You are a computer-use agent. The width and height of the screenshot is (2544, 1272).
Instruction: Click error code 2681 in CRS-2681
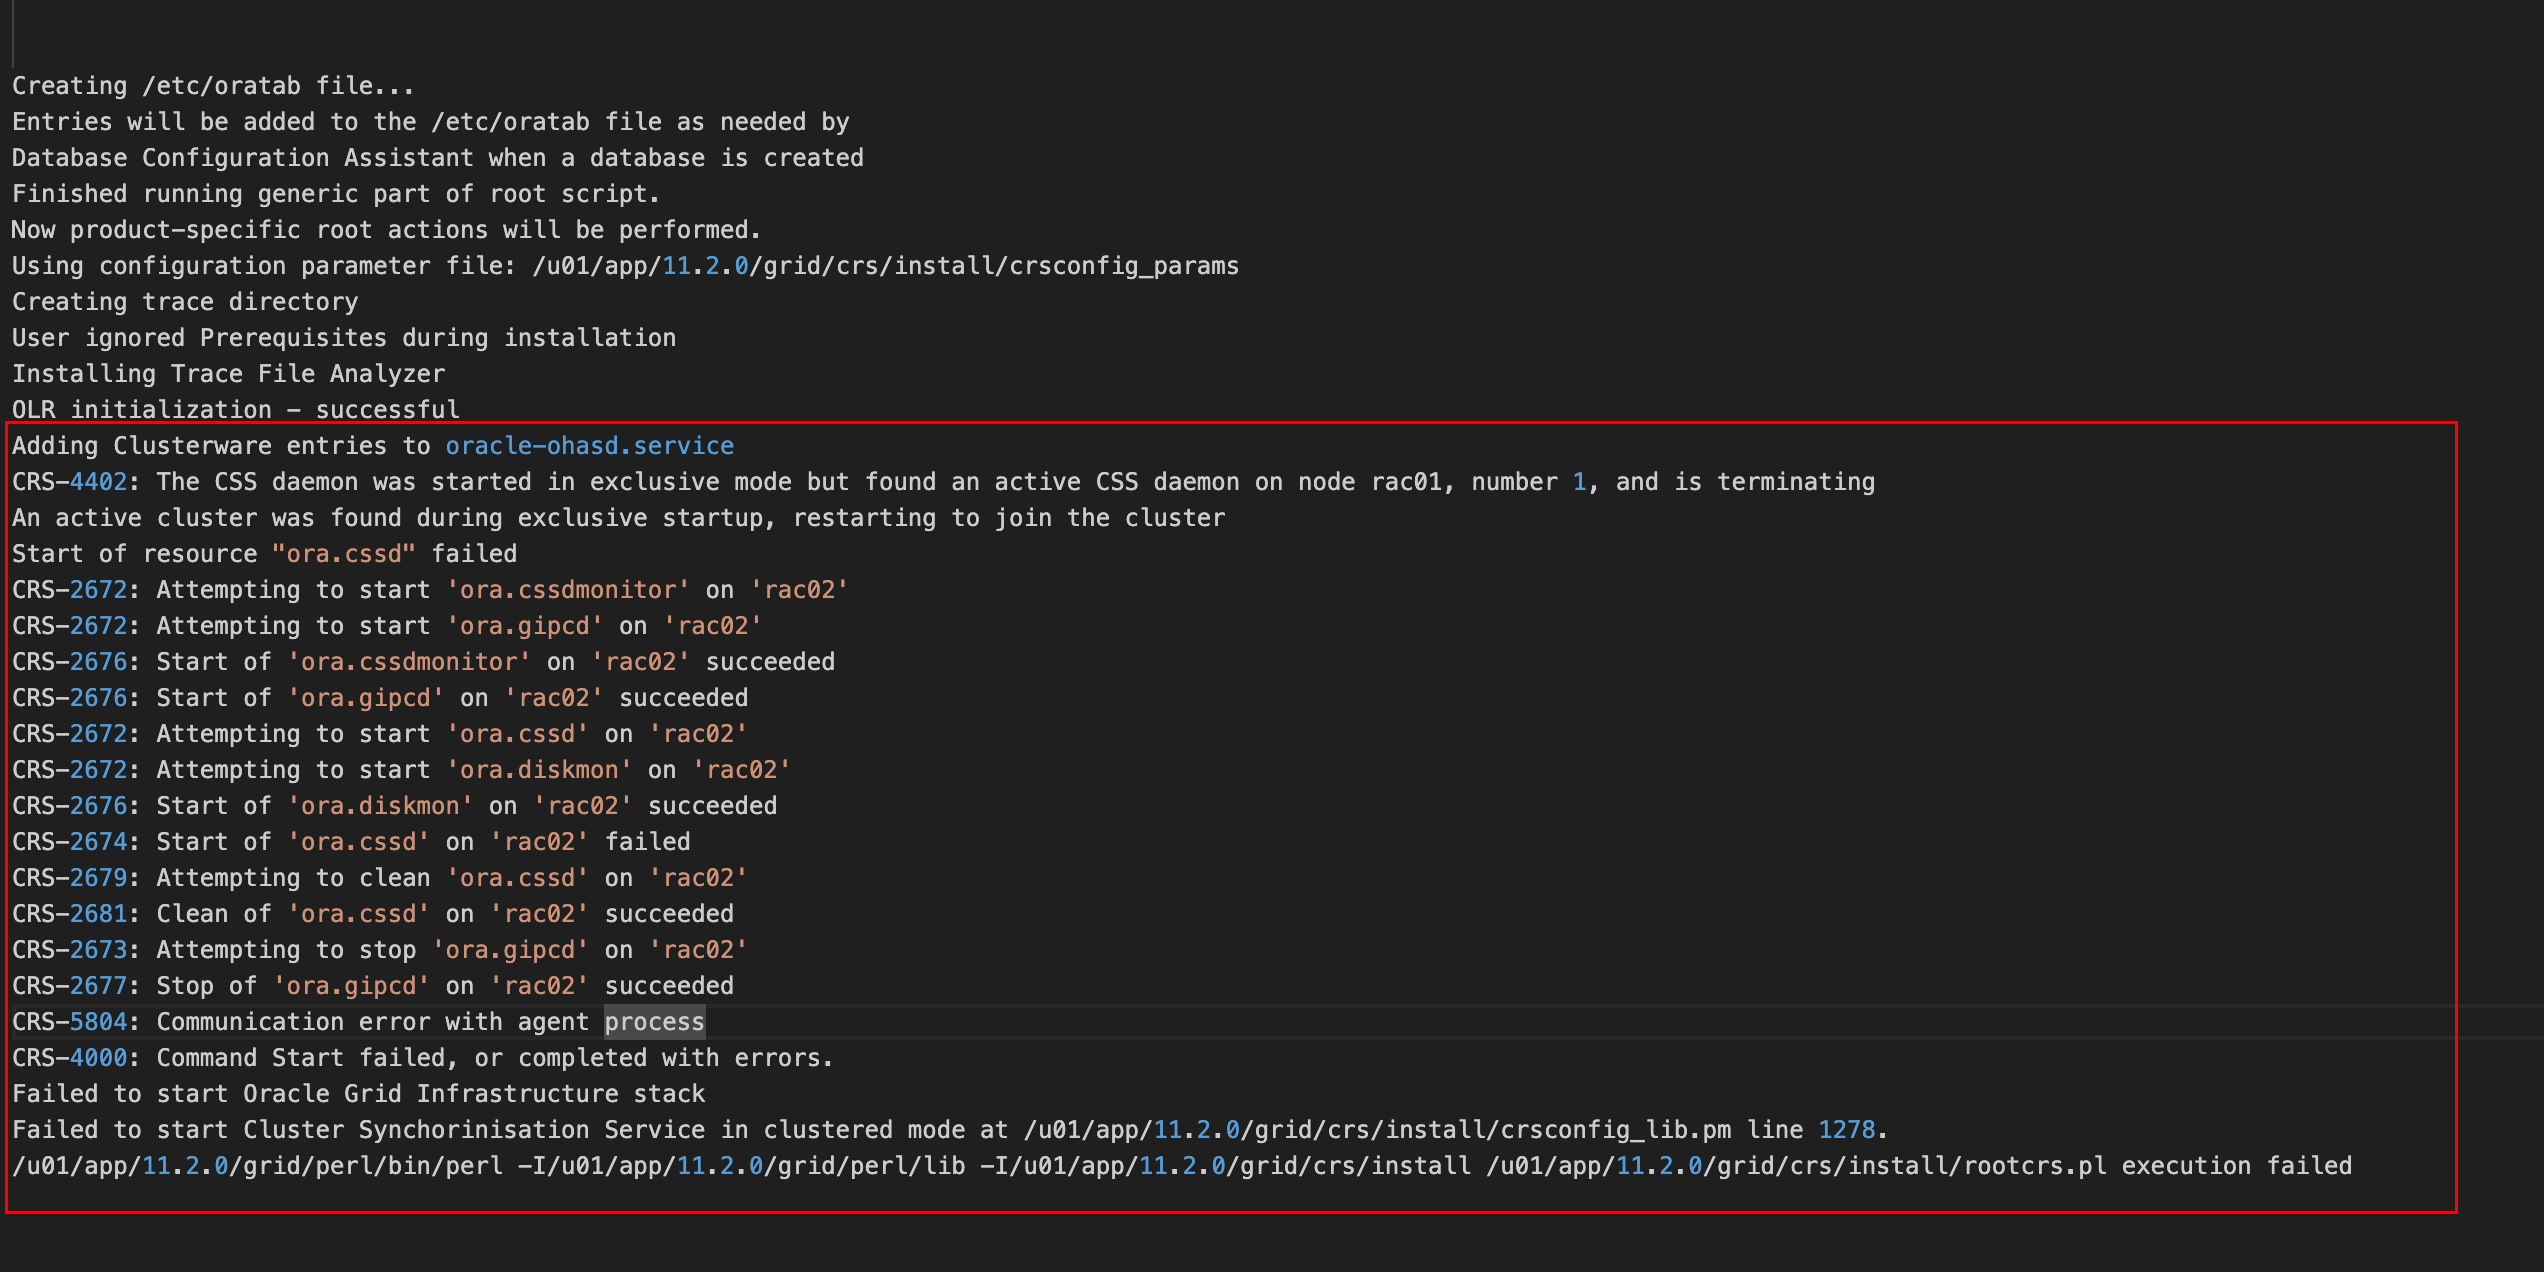click(98, 914)
